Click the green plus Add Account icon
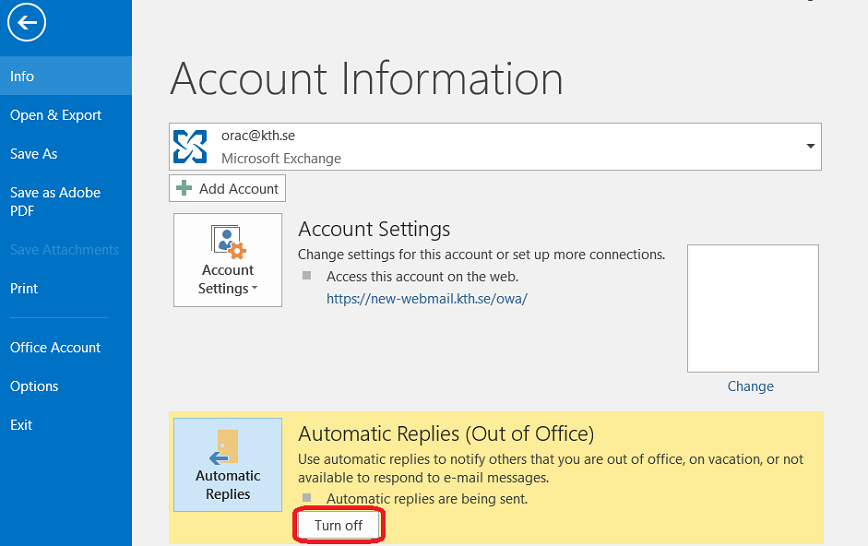 (184, 188)
